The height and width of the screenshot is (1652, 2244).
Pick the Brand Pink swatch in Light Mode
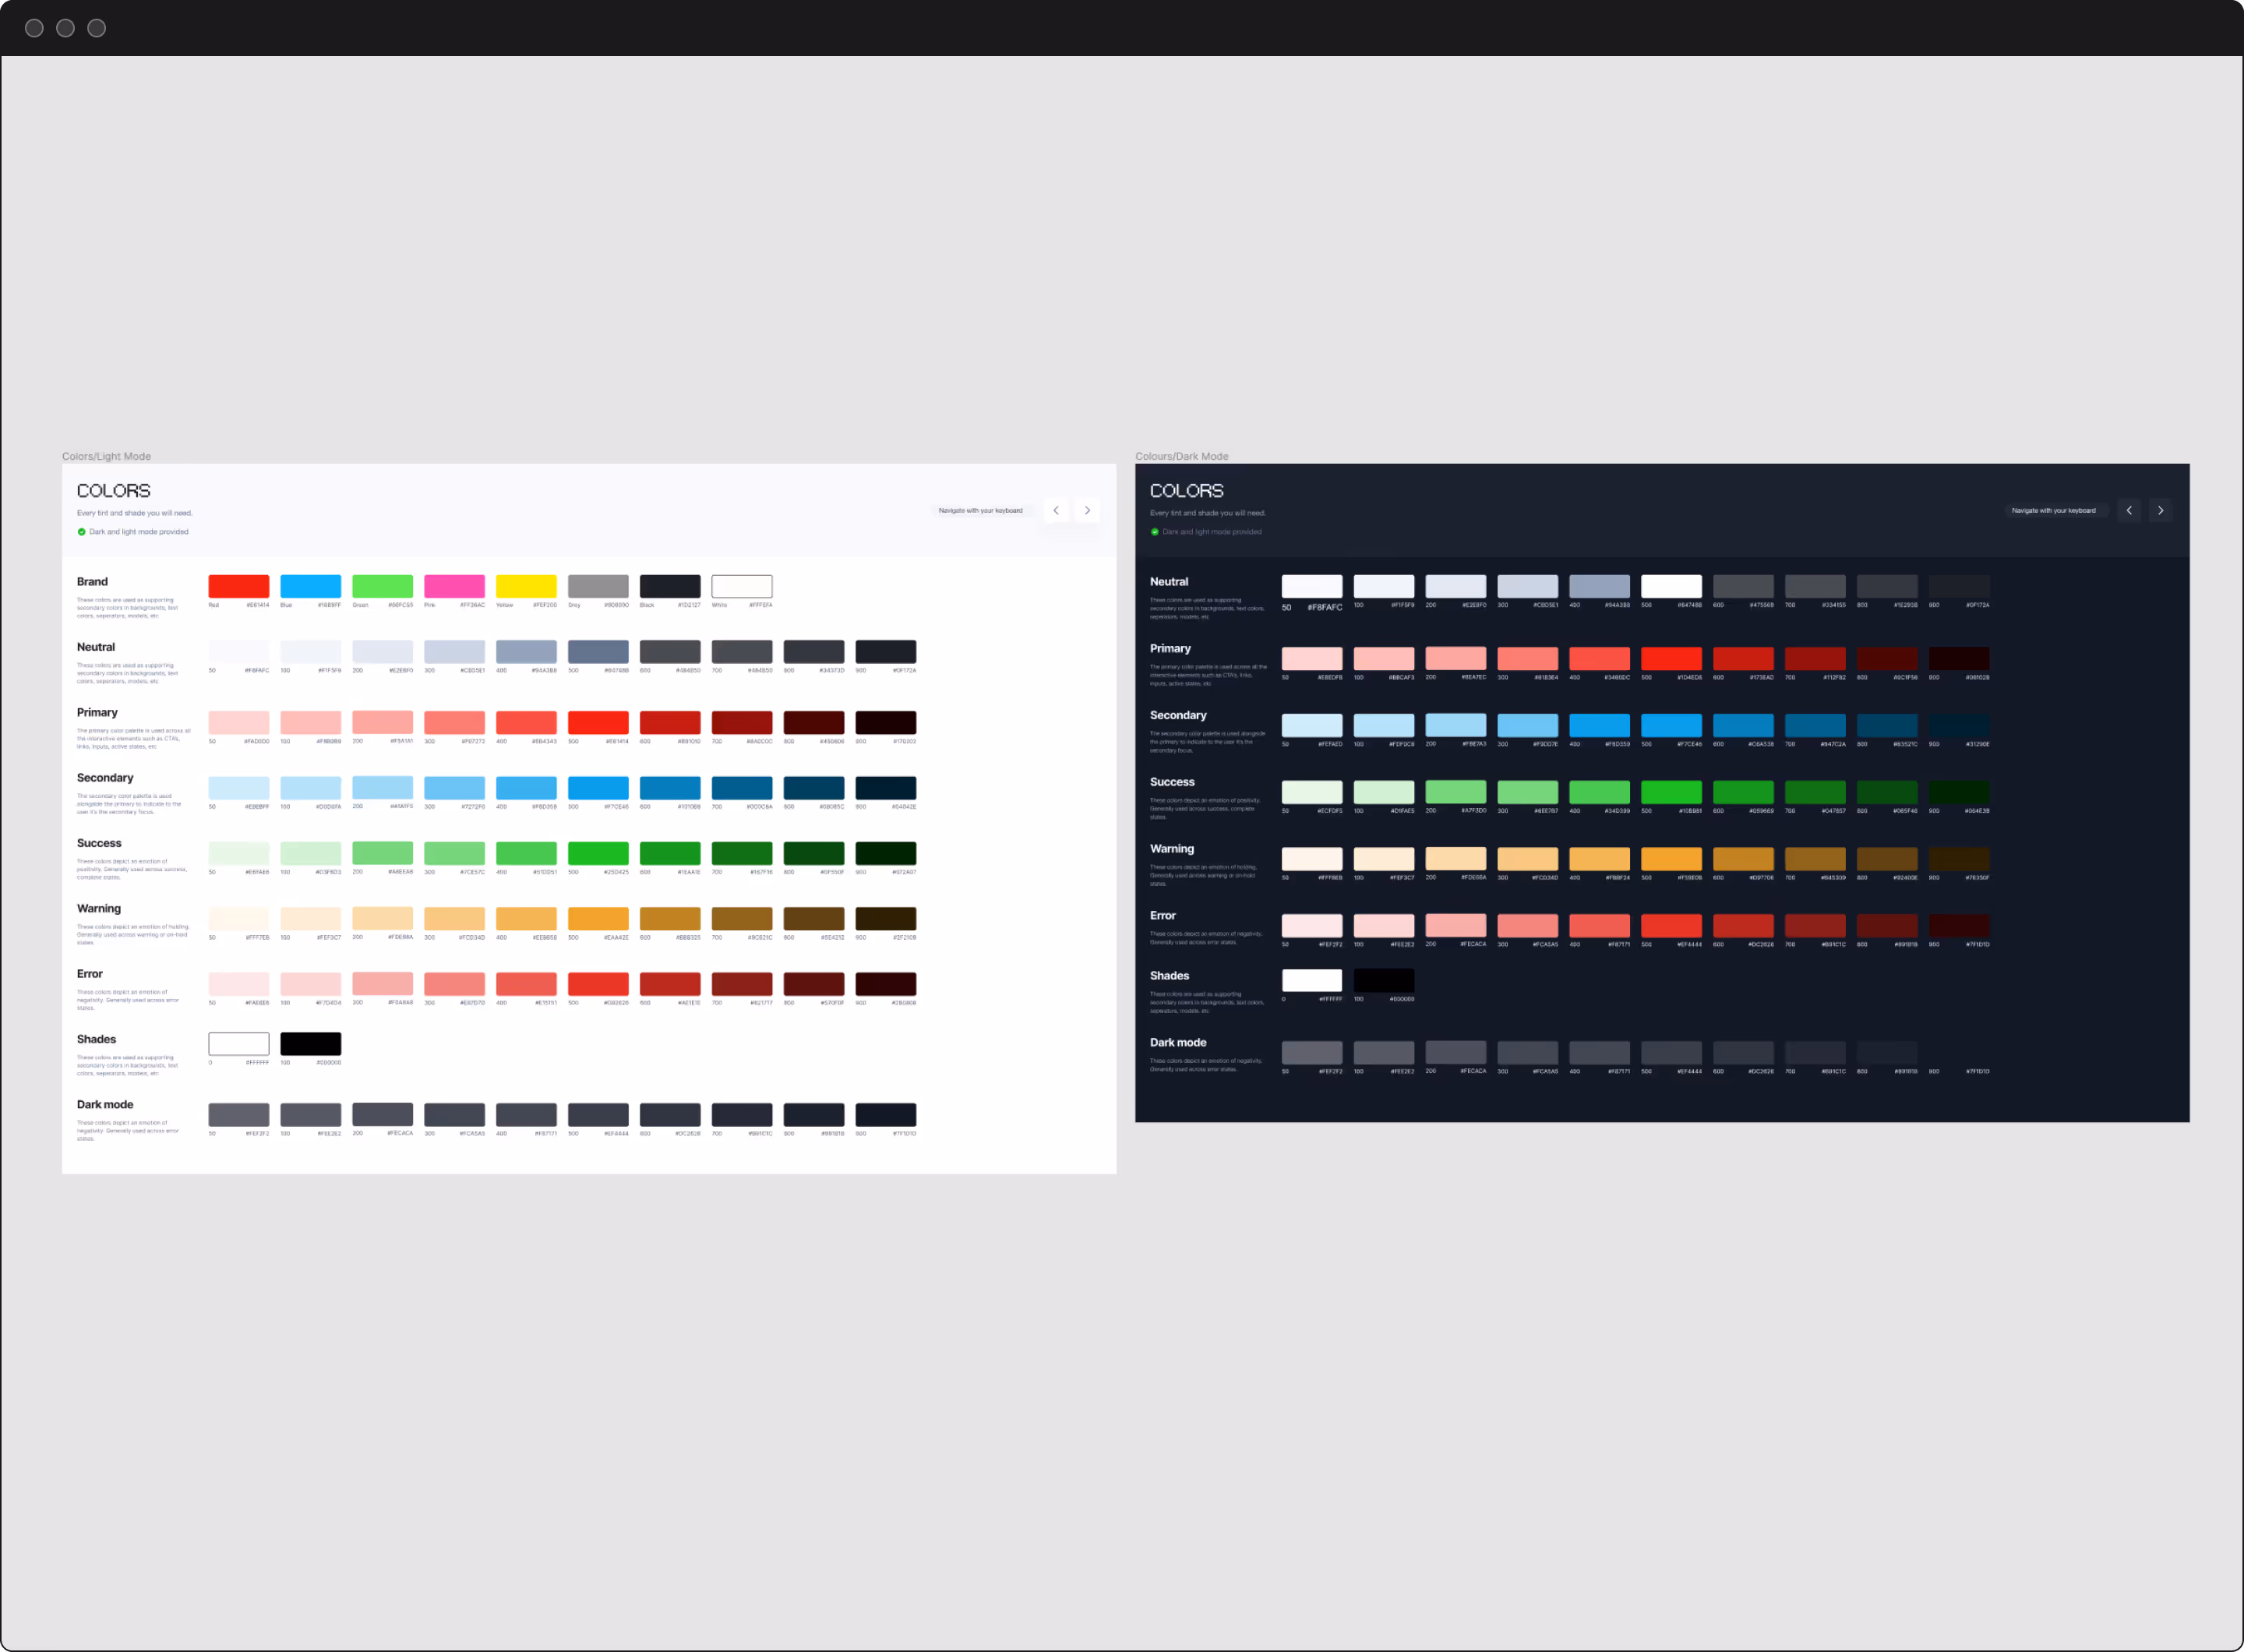tap(454, 586)
